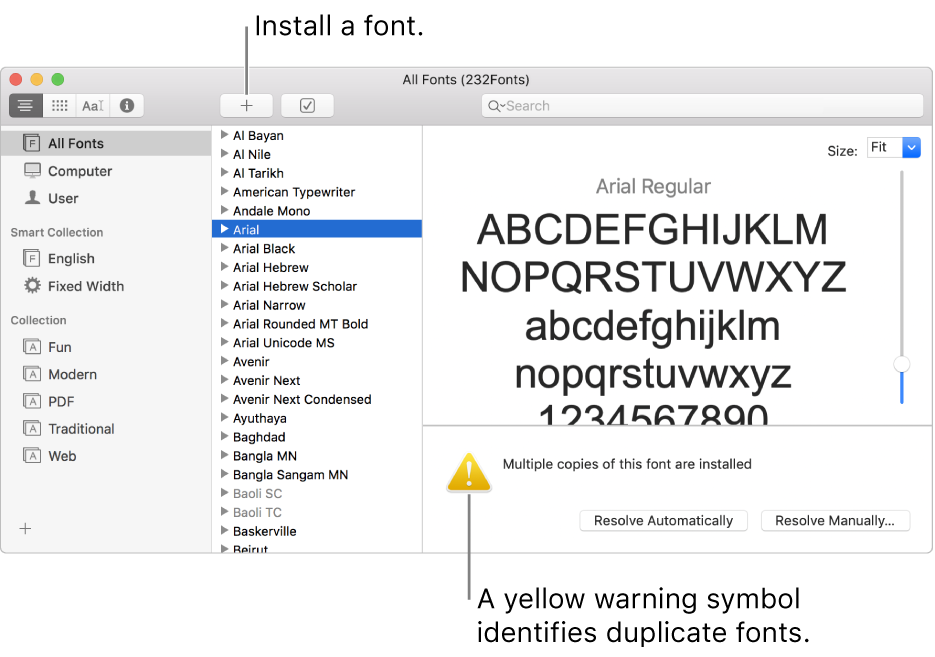Click the magnifier icon in the search field
935x657 pixels.
coord(495,106)
